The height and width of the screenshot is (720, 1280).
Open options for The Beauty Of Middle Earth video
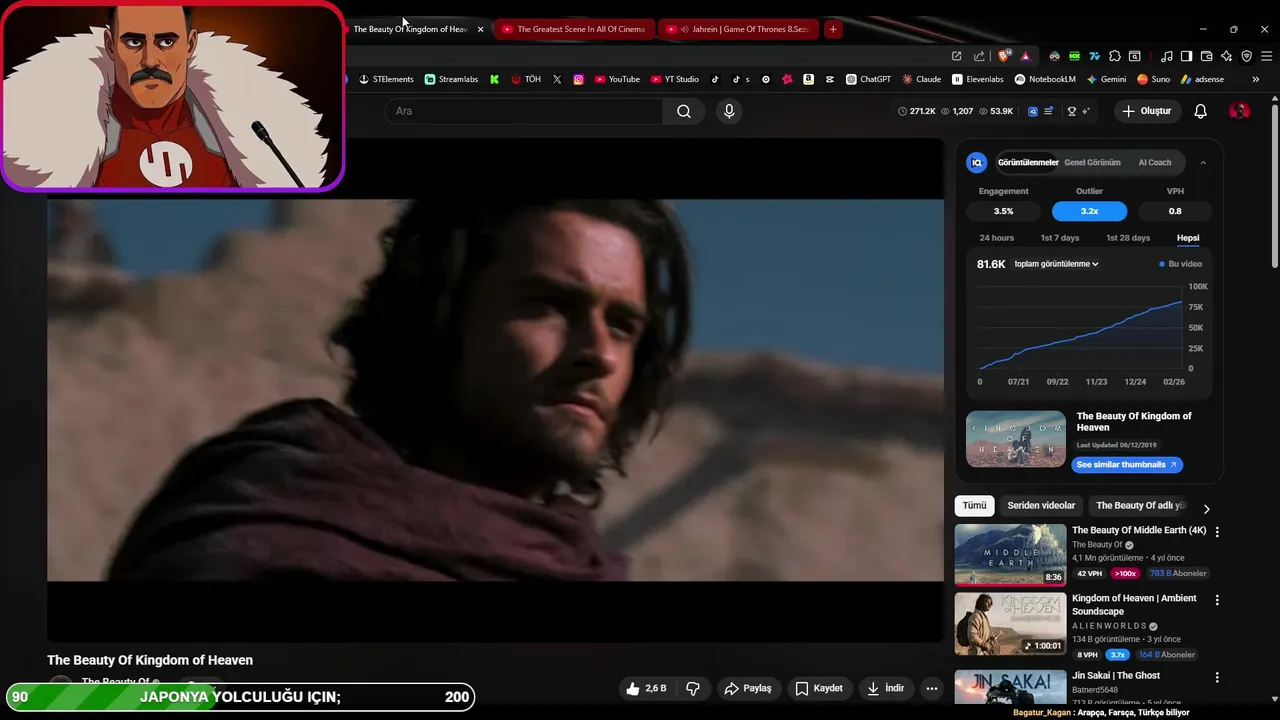point(1217,532)
